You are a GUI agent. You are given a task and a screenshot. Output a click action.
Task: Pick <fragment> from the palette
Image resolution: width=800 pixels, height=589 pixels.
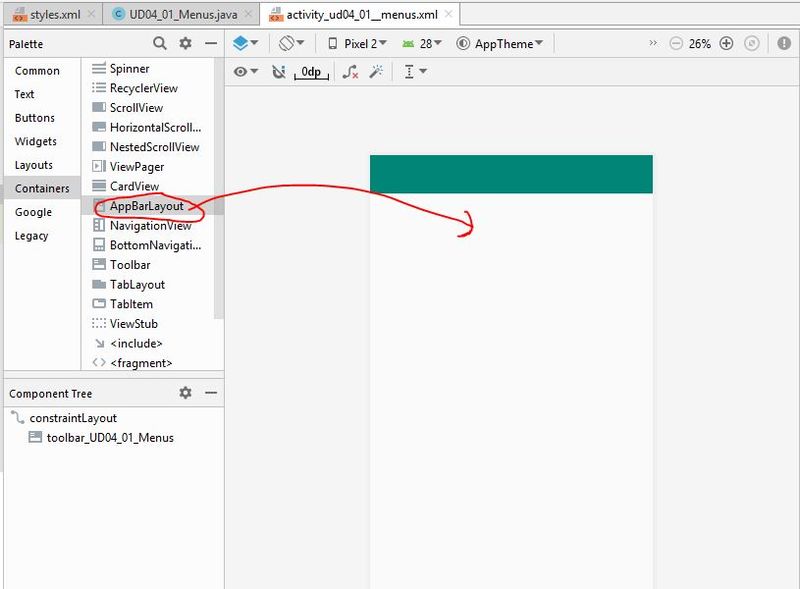(148, 363)
